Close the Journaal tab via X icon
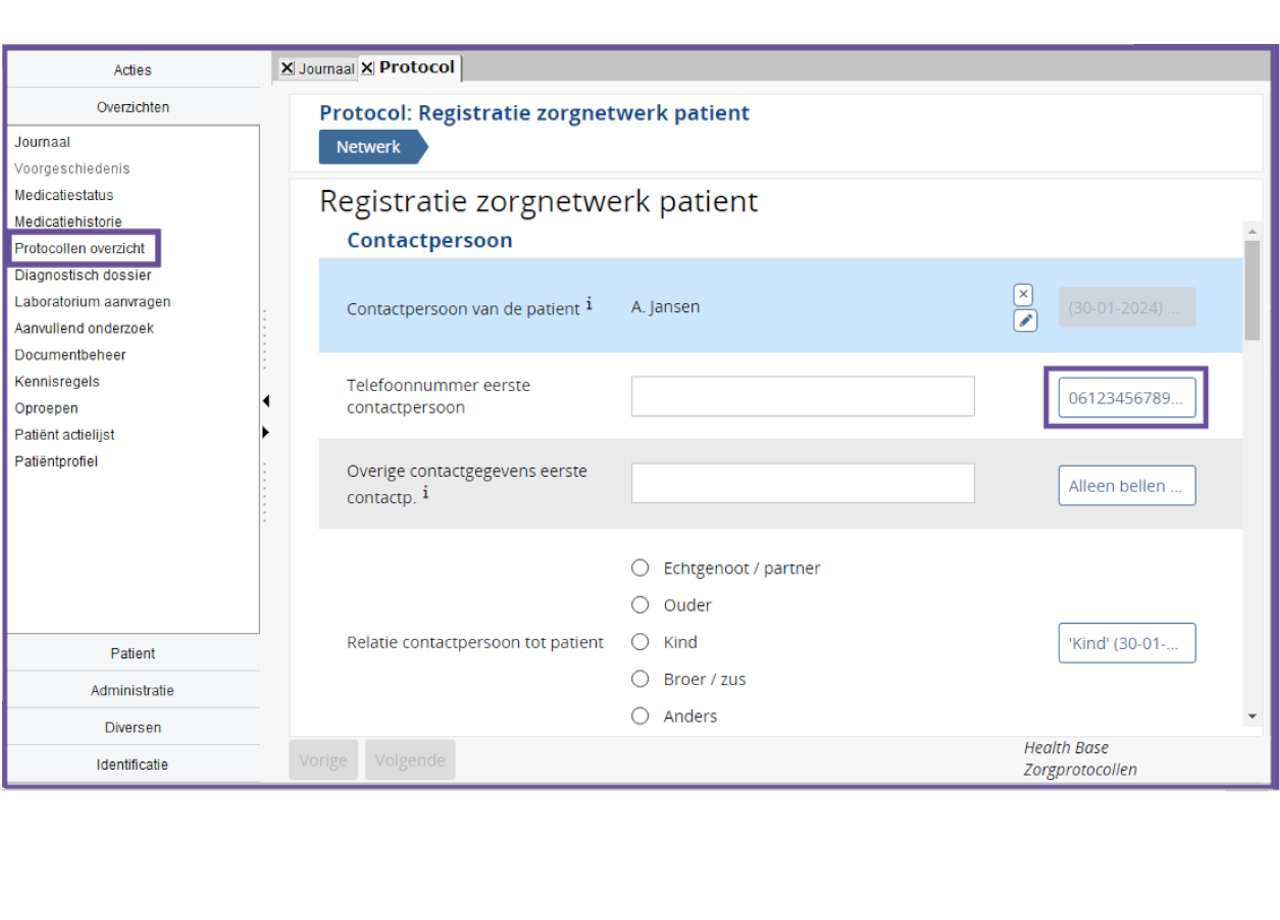The image size is (1280, 920). 288,68
